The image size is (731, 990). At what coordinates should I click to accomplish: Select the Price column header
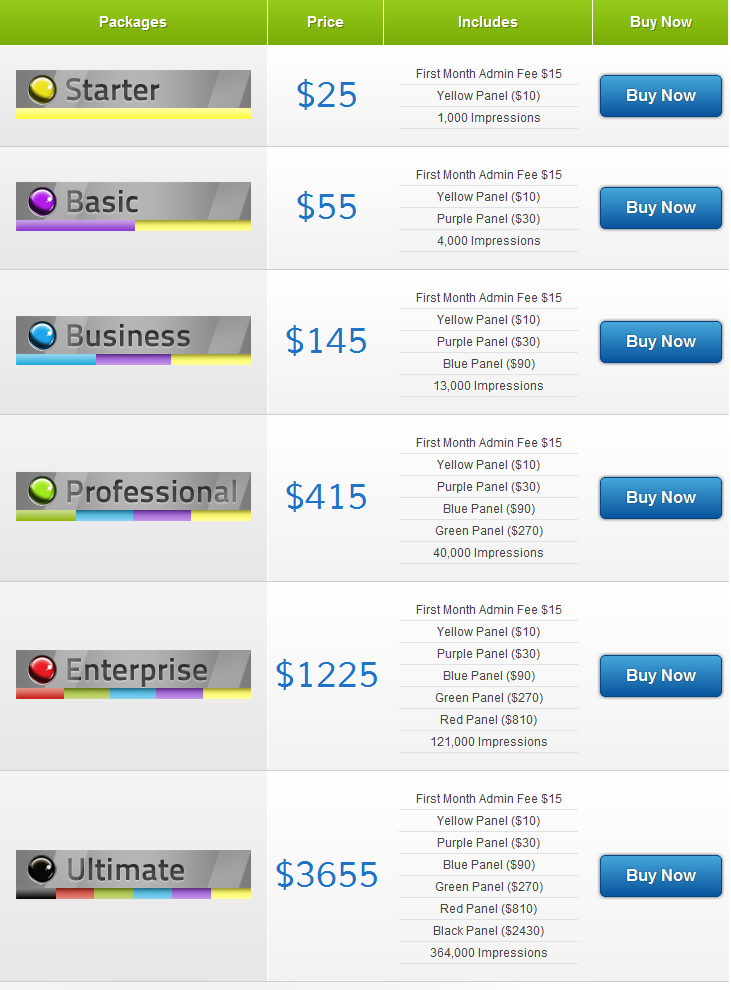pyautogui.click(x=325, y=22)
